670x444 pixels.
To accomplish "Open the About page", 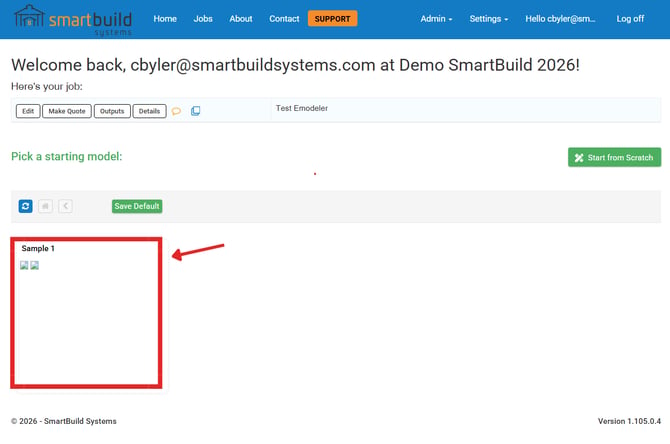I will click(241, 19).
